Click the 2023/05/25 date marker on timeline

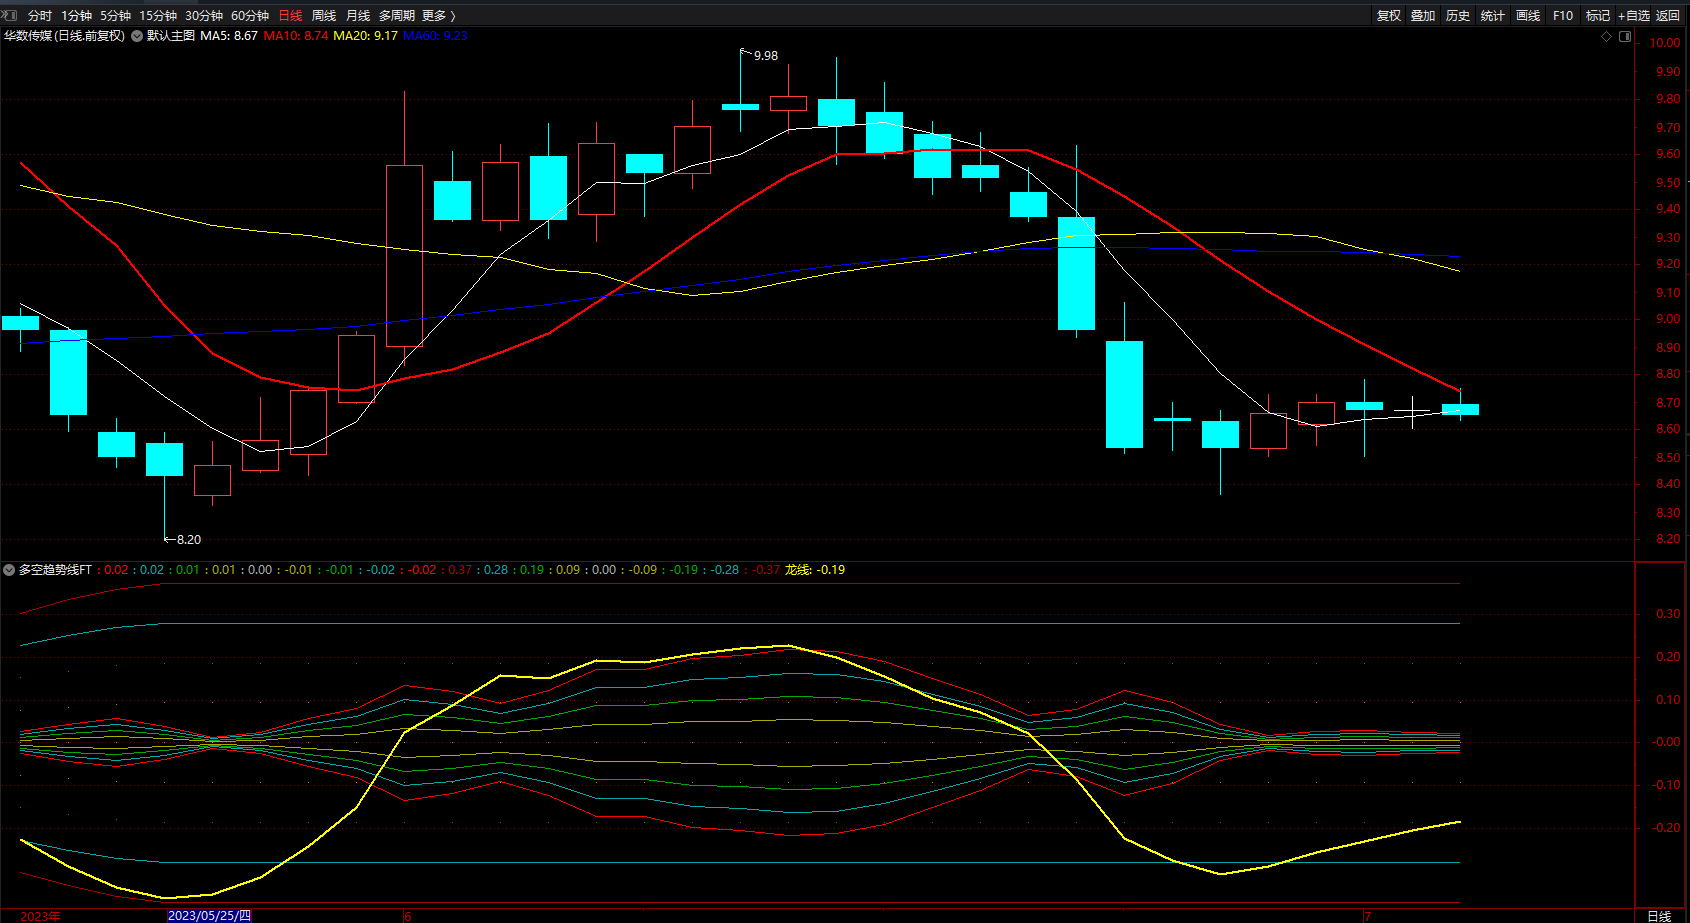pyautogui.click(x=209, y=915)
